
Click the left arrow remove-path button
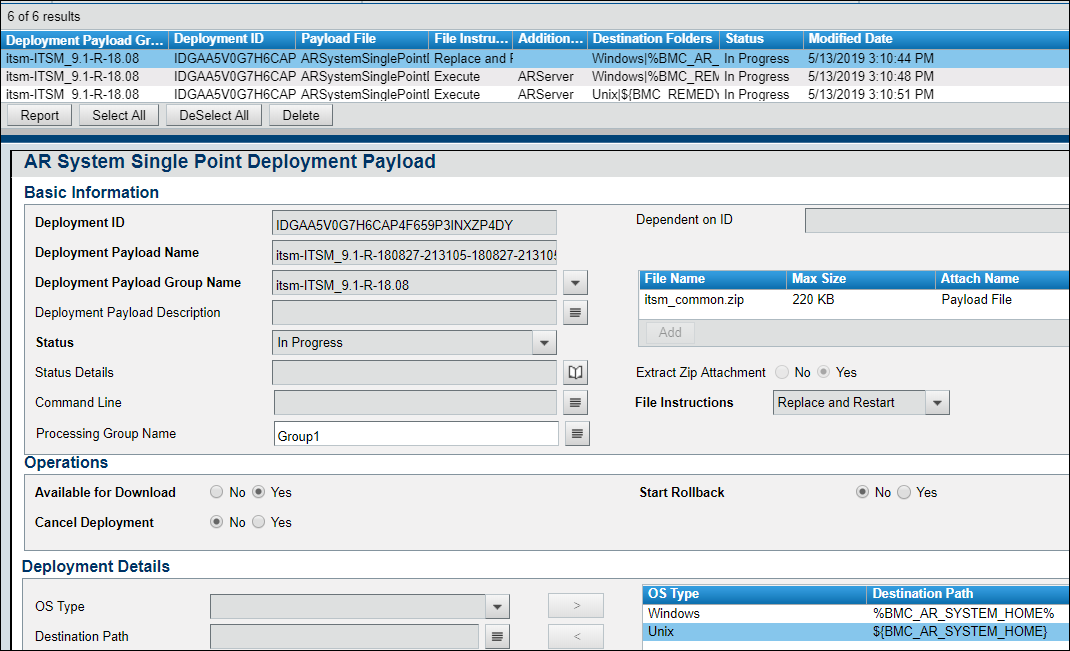point(576,636)
